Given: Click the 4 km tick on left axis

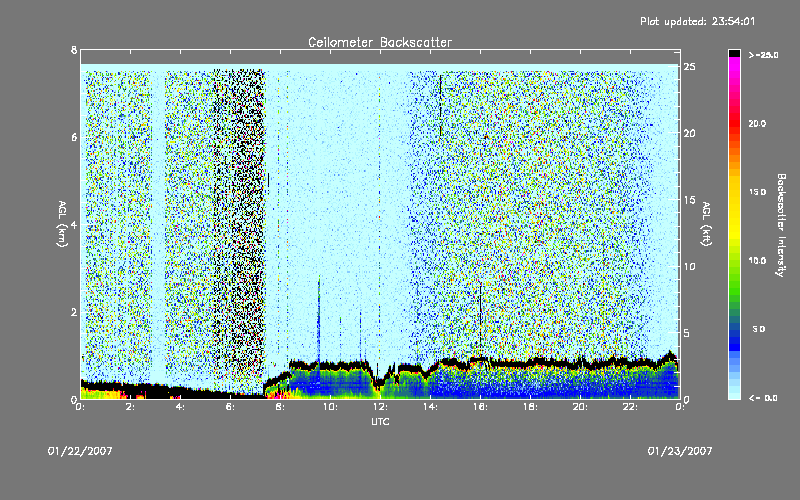Looking at the screenshot, I should pyautogui.click(x=74, y=224).
